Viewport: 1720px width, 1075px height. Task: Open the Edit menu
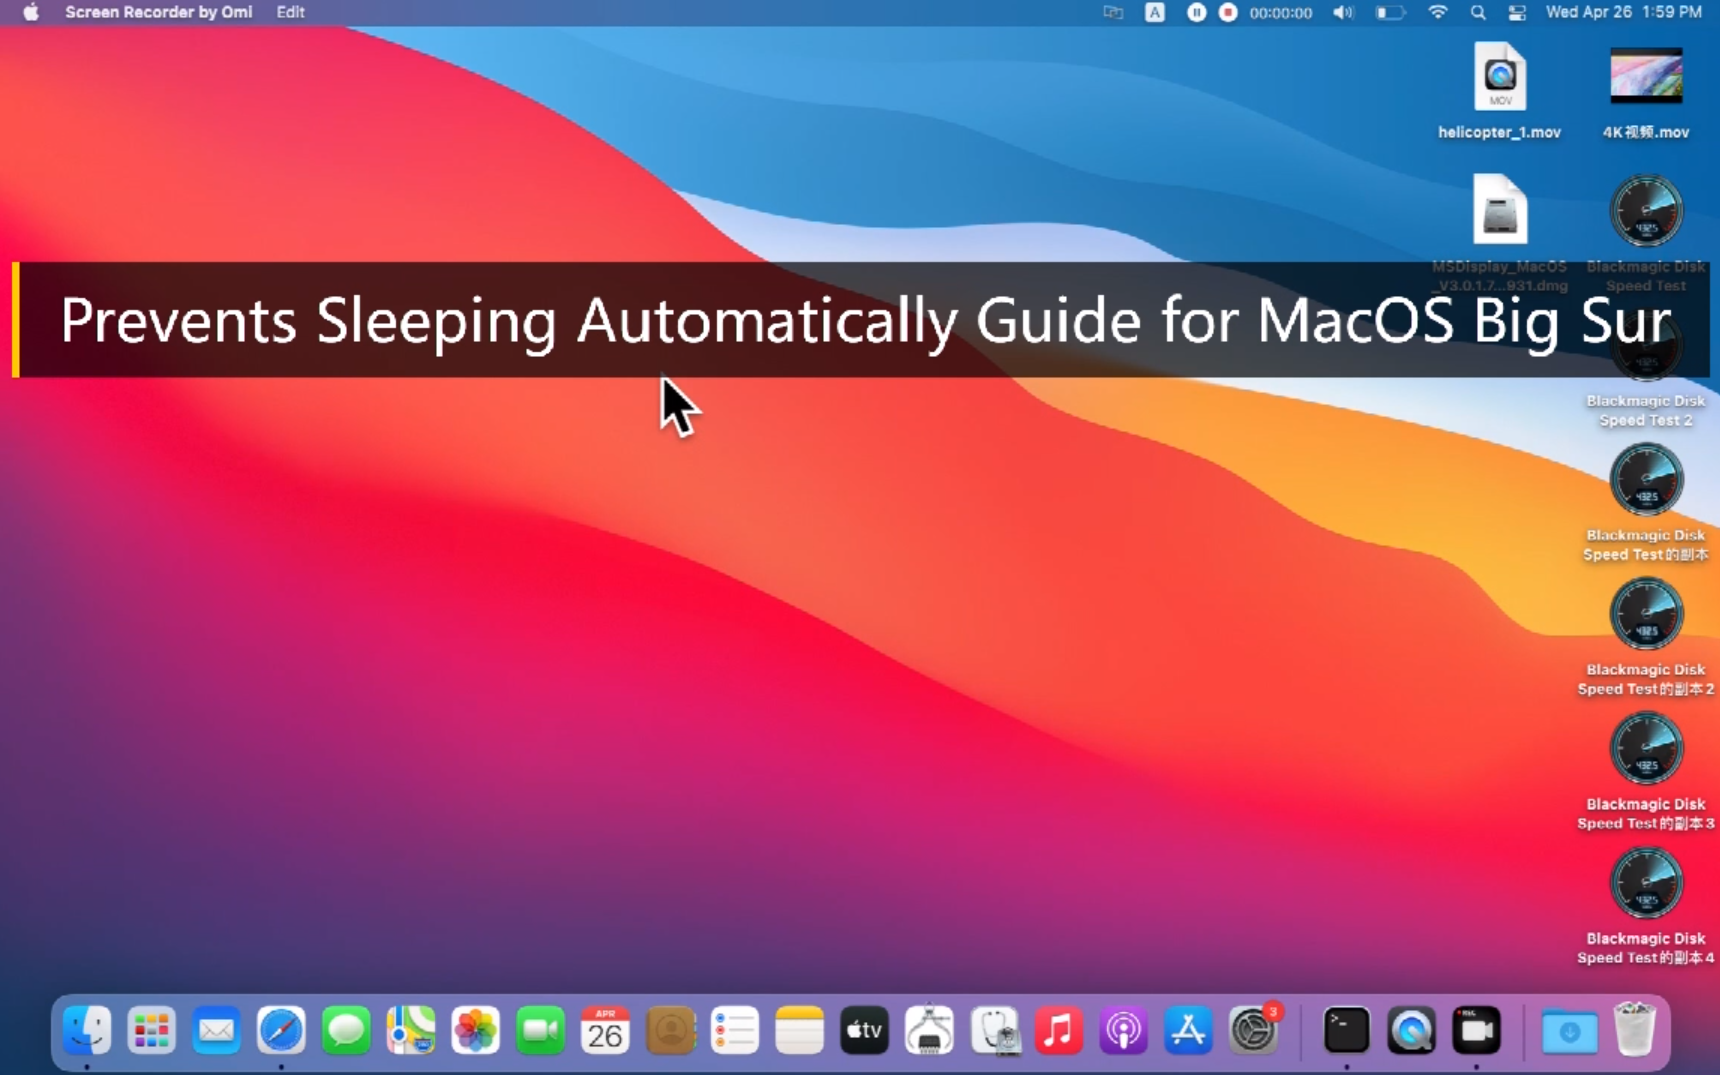coord(290,12)
